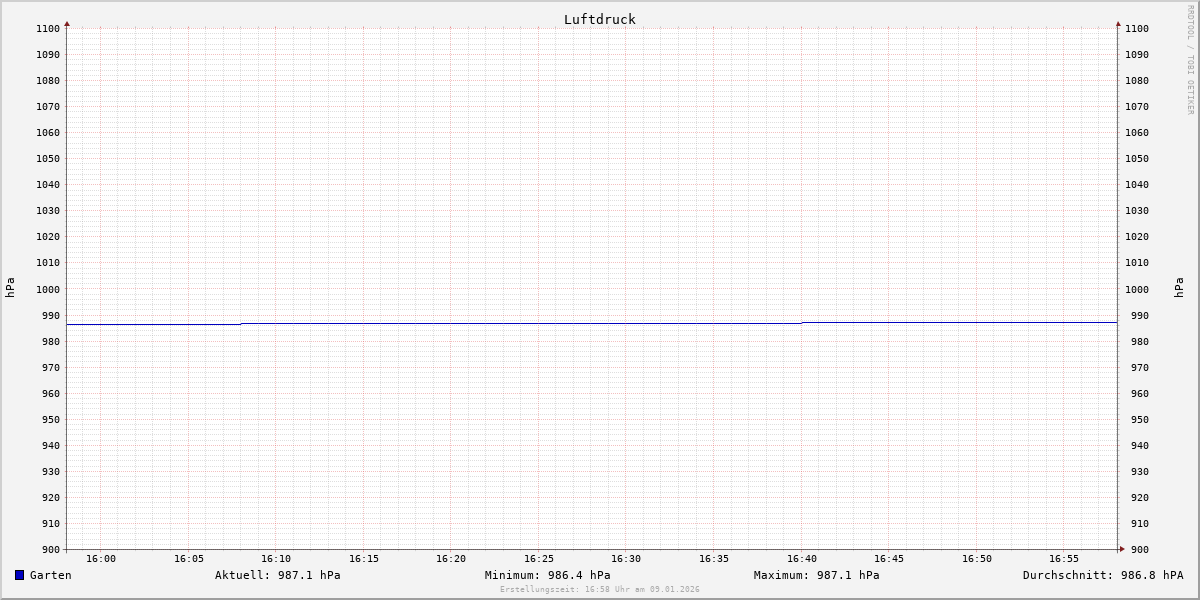Click the left vertical hPa unit label

pos(10,287)
